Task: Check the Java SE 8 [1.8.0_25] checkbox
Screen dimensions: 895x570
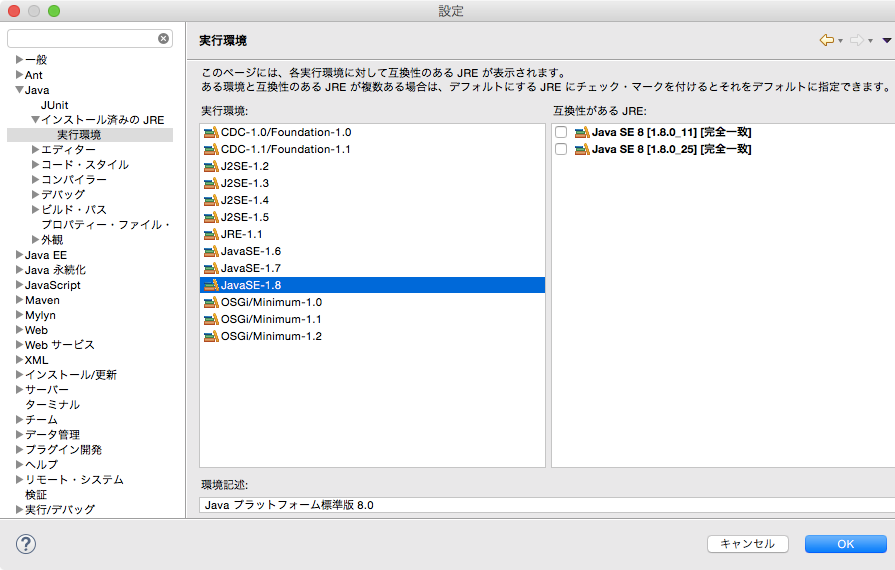Action: pos(561,149)
